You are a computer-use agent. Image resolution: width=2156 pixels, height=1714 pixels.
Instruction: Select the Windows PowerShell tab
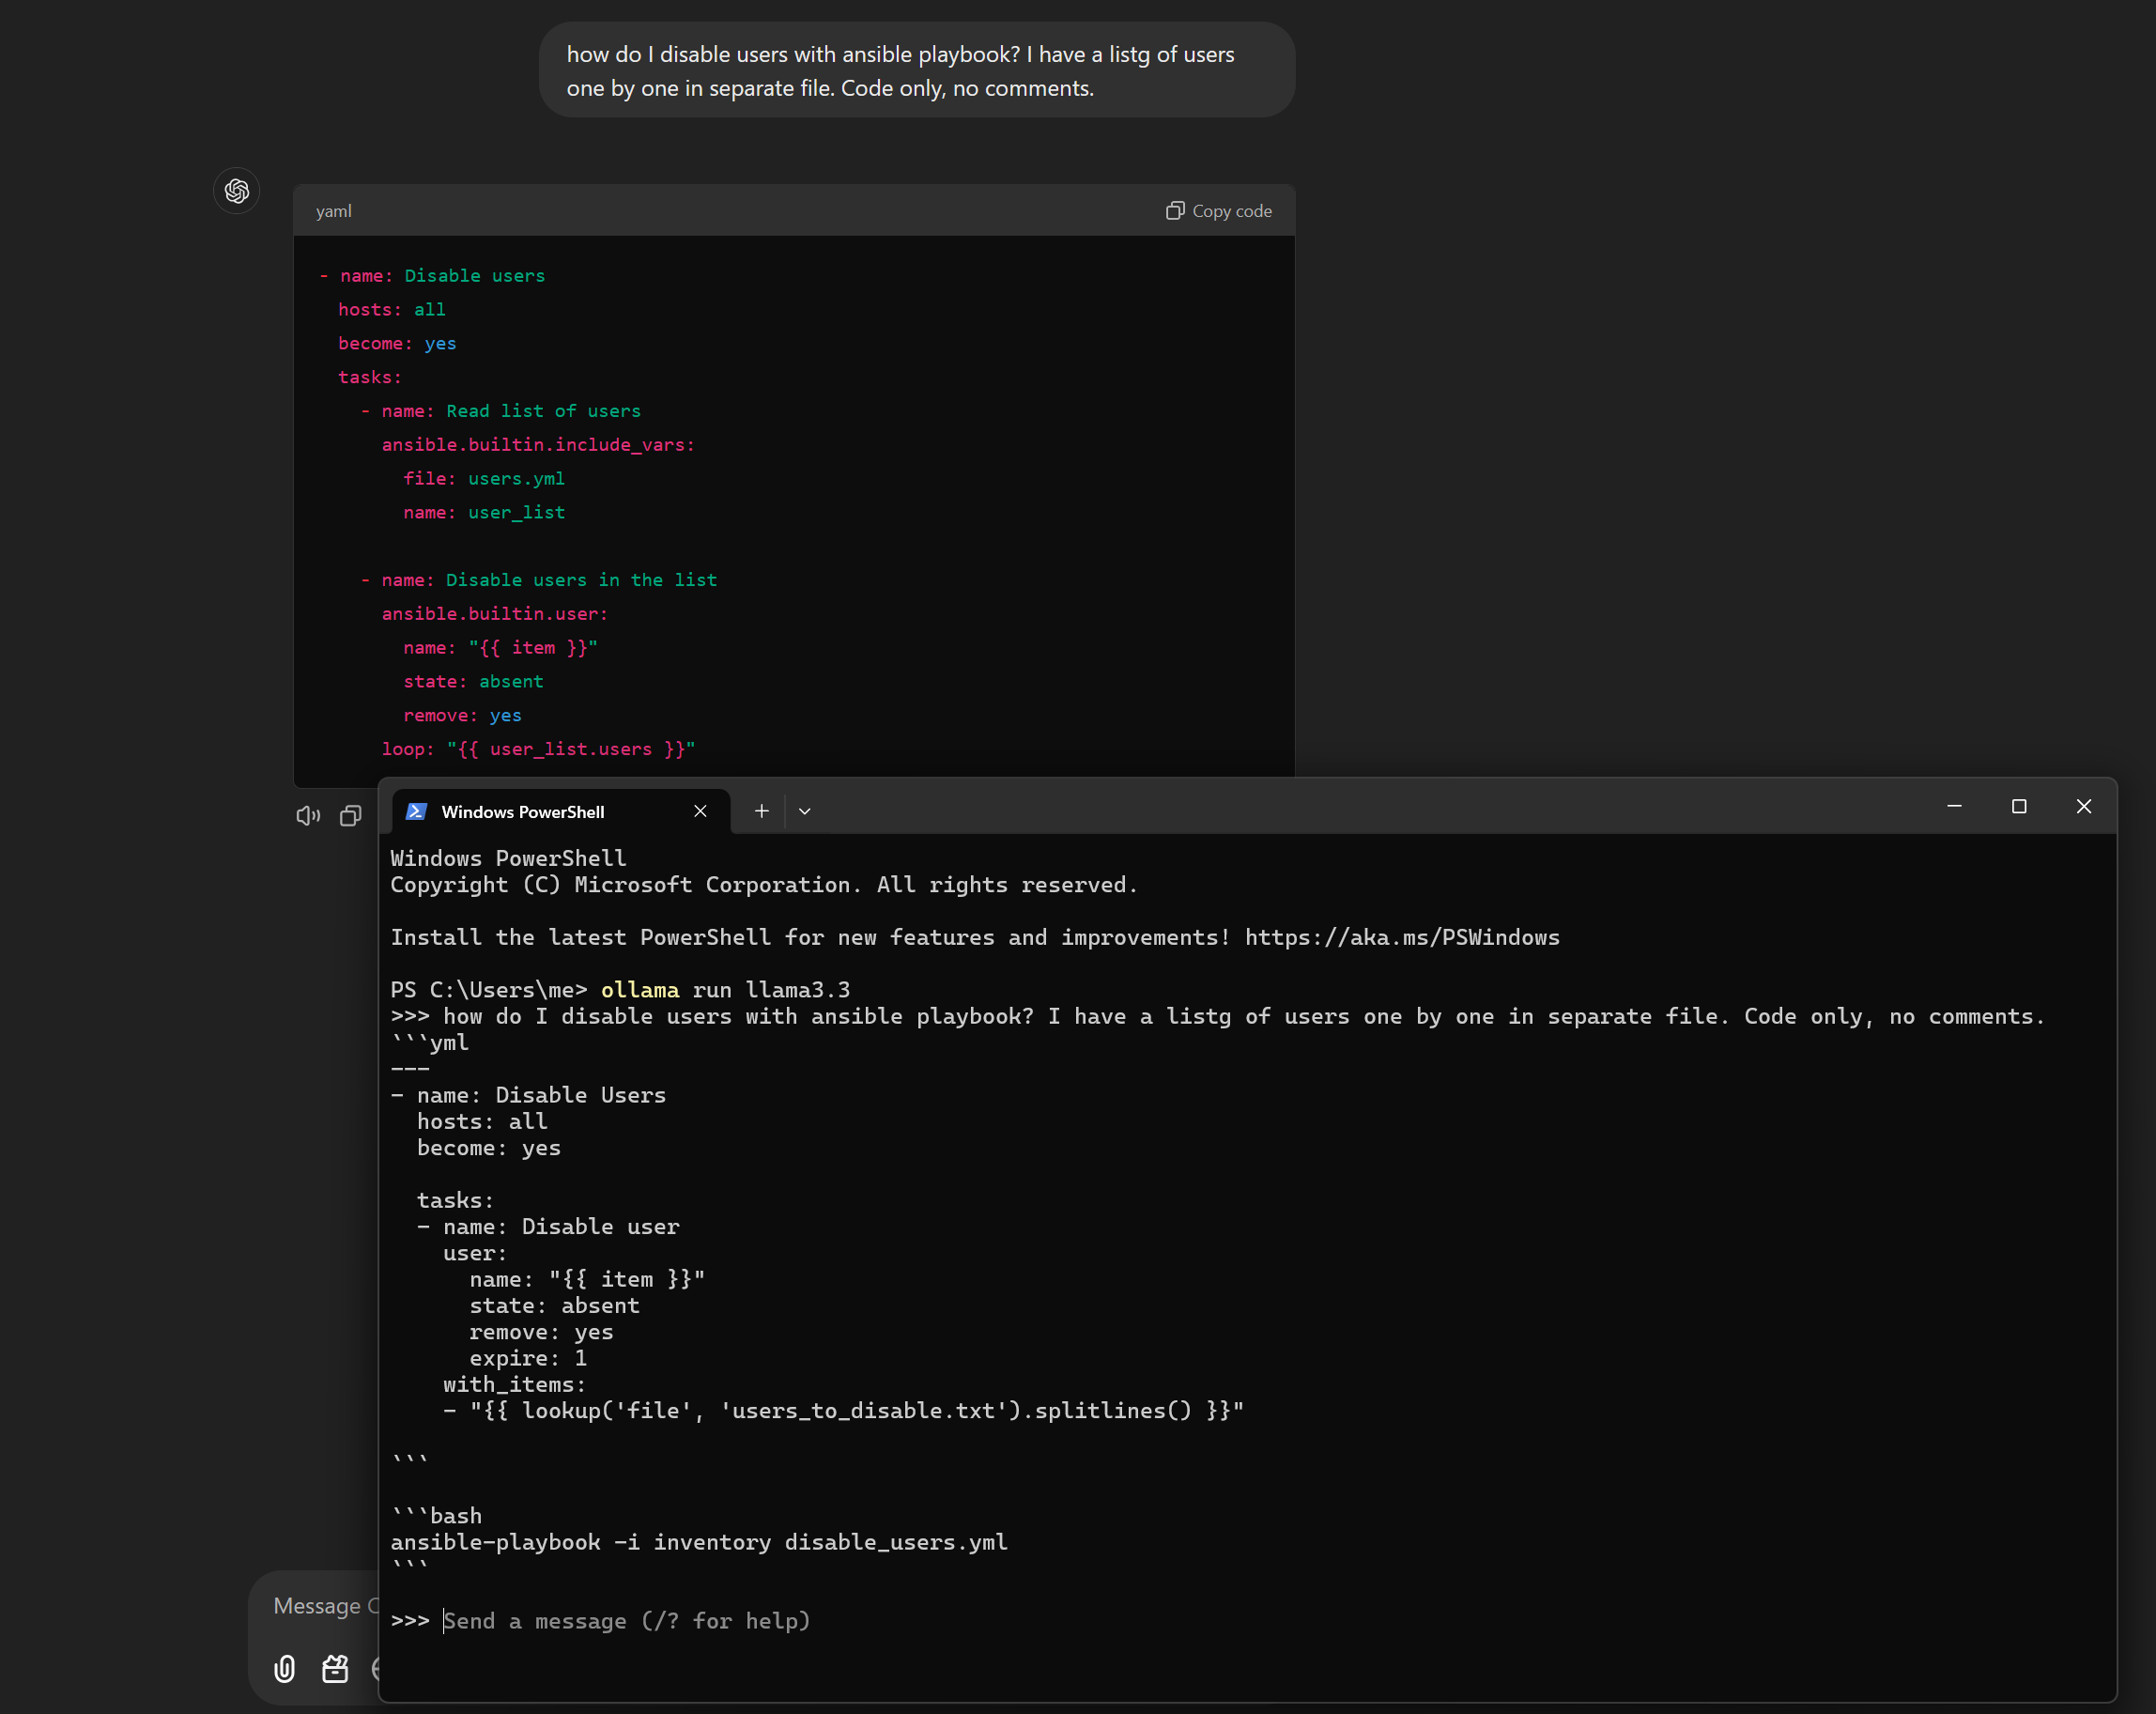tap(560, 811)
